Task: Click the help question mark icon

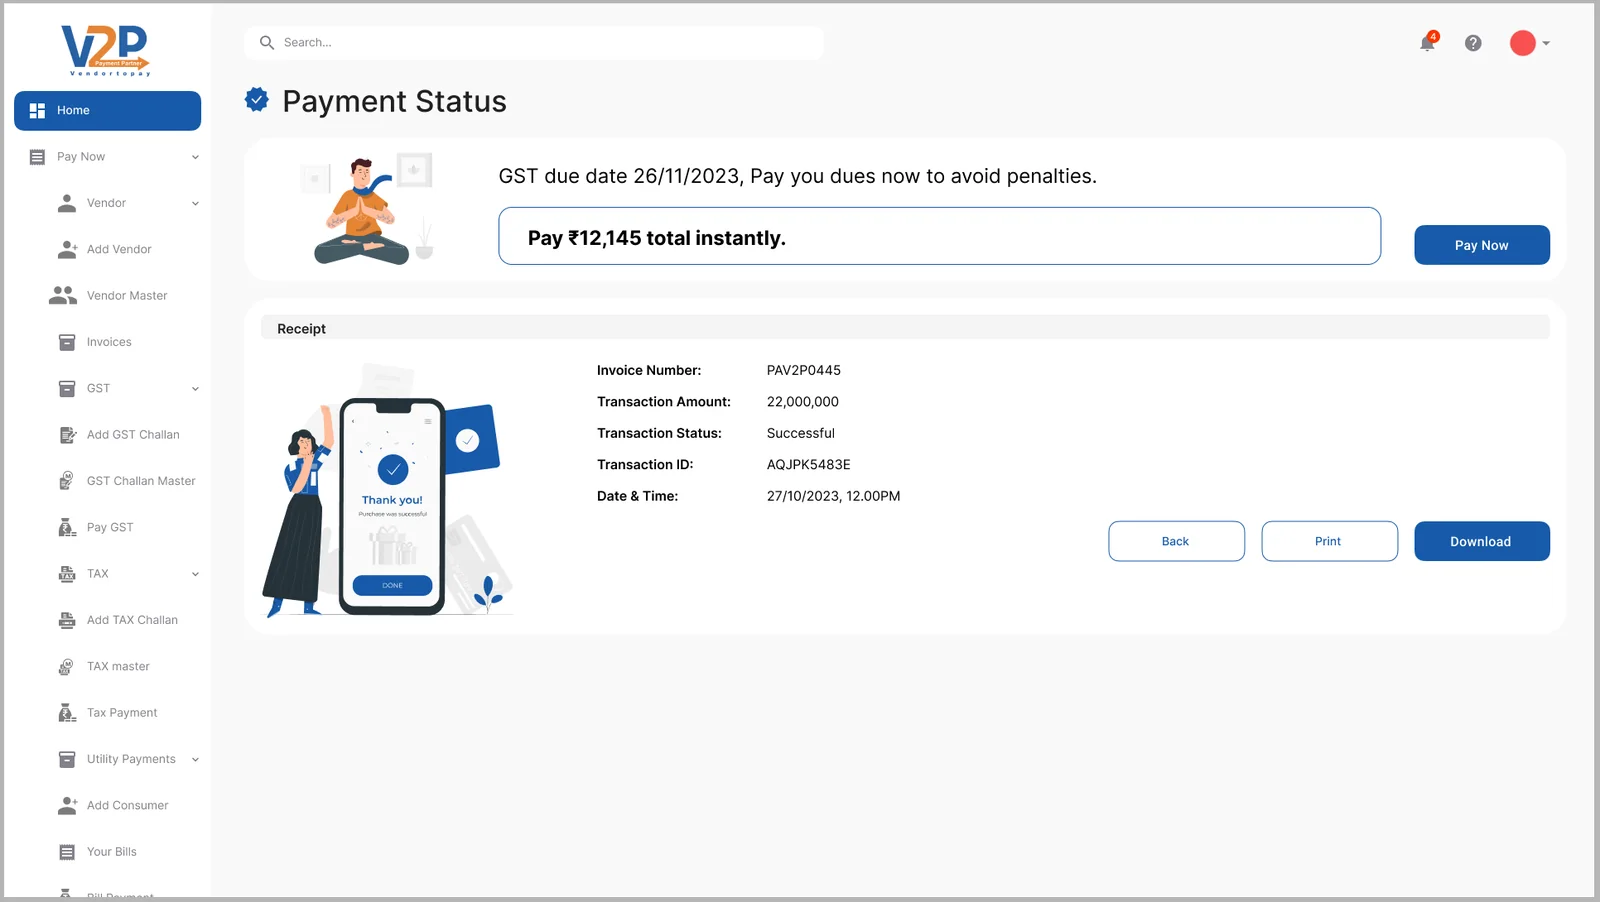Action: click(x=1473, y=43)
